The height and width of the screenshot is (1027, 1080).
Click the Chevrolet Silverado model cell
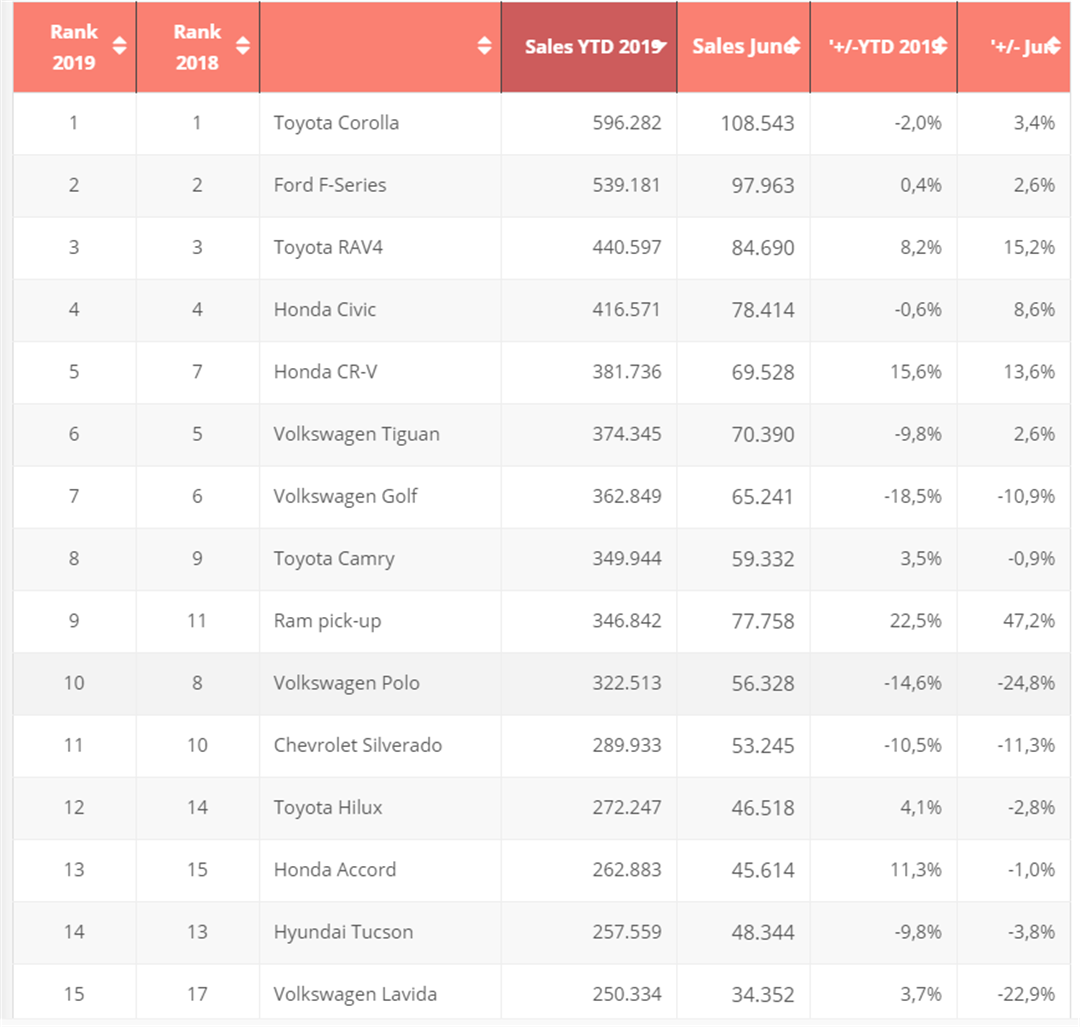357,745
